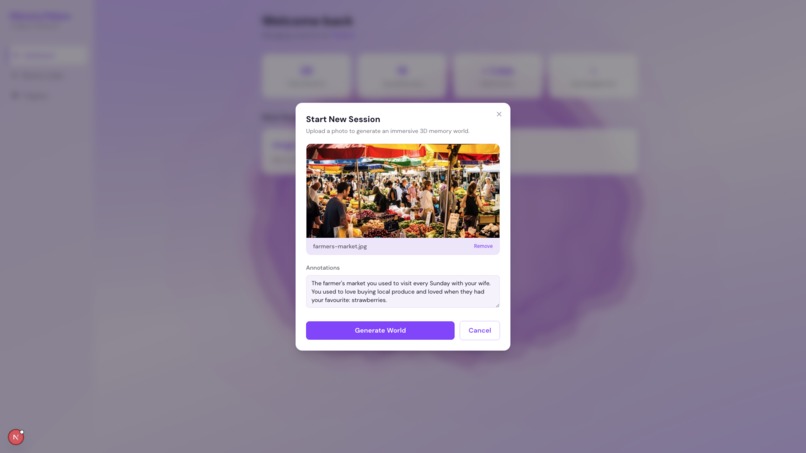Select the highlighted first sidebar item
The height and width of the screenshot is (453, 806).
pyautogui.click(x=48, y=55)
